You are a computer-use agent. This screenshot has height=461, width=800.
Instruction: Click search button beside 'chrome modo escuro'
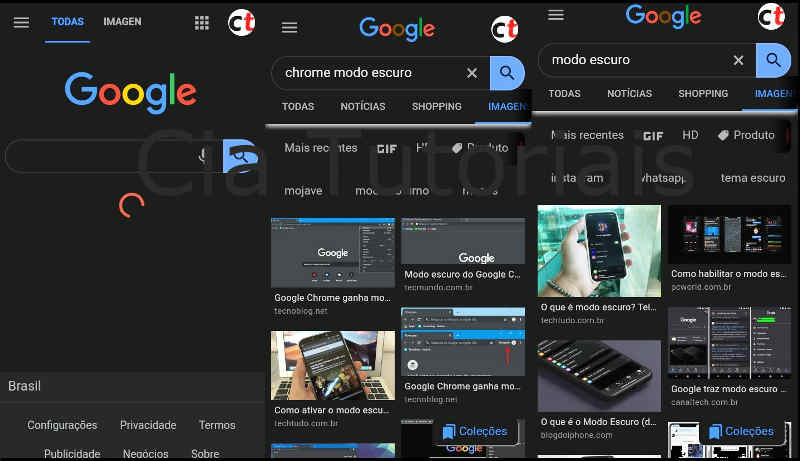pyautogui.click(x=507, y=73)
